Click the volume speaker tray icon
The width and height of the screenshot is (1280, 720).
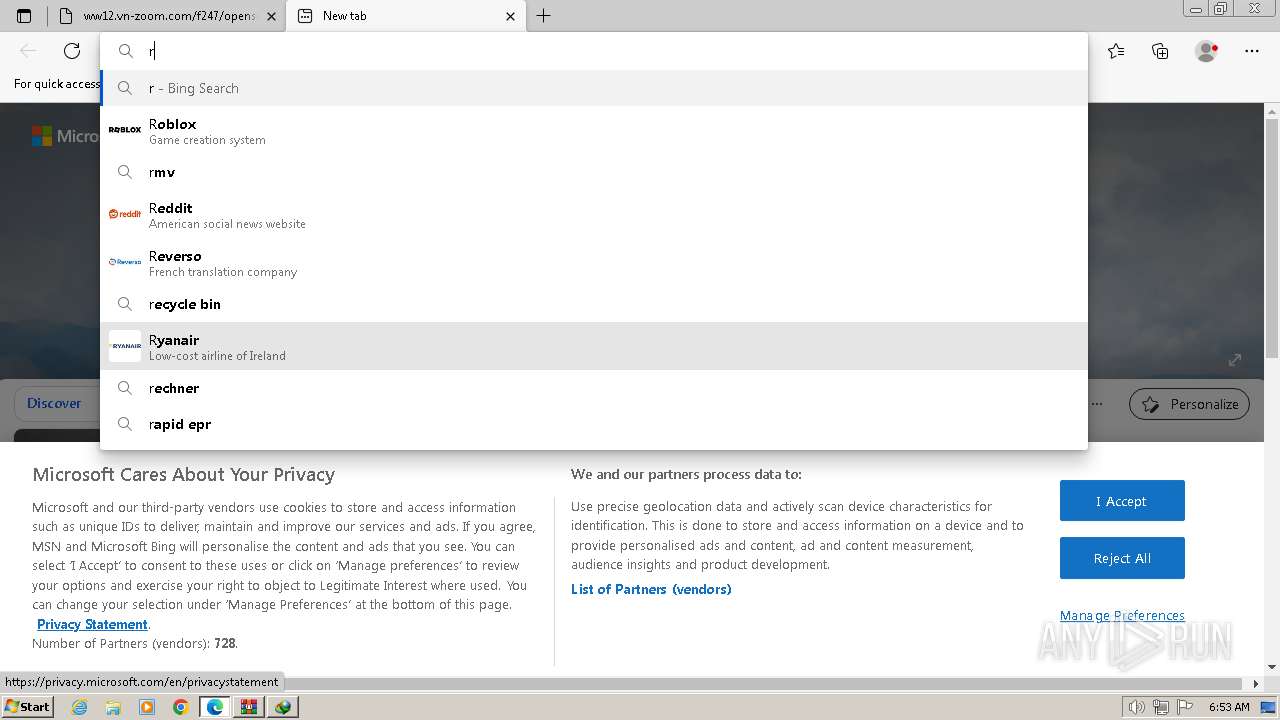coord(1137,707)
